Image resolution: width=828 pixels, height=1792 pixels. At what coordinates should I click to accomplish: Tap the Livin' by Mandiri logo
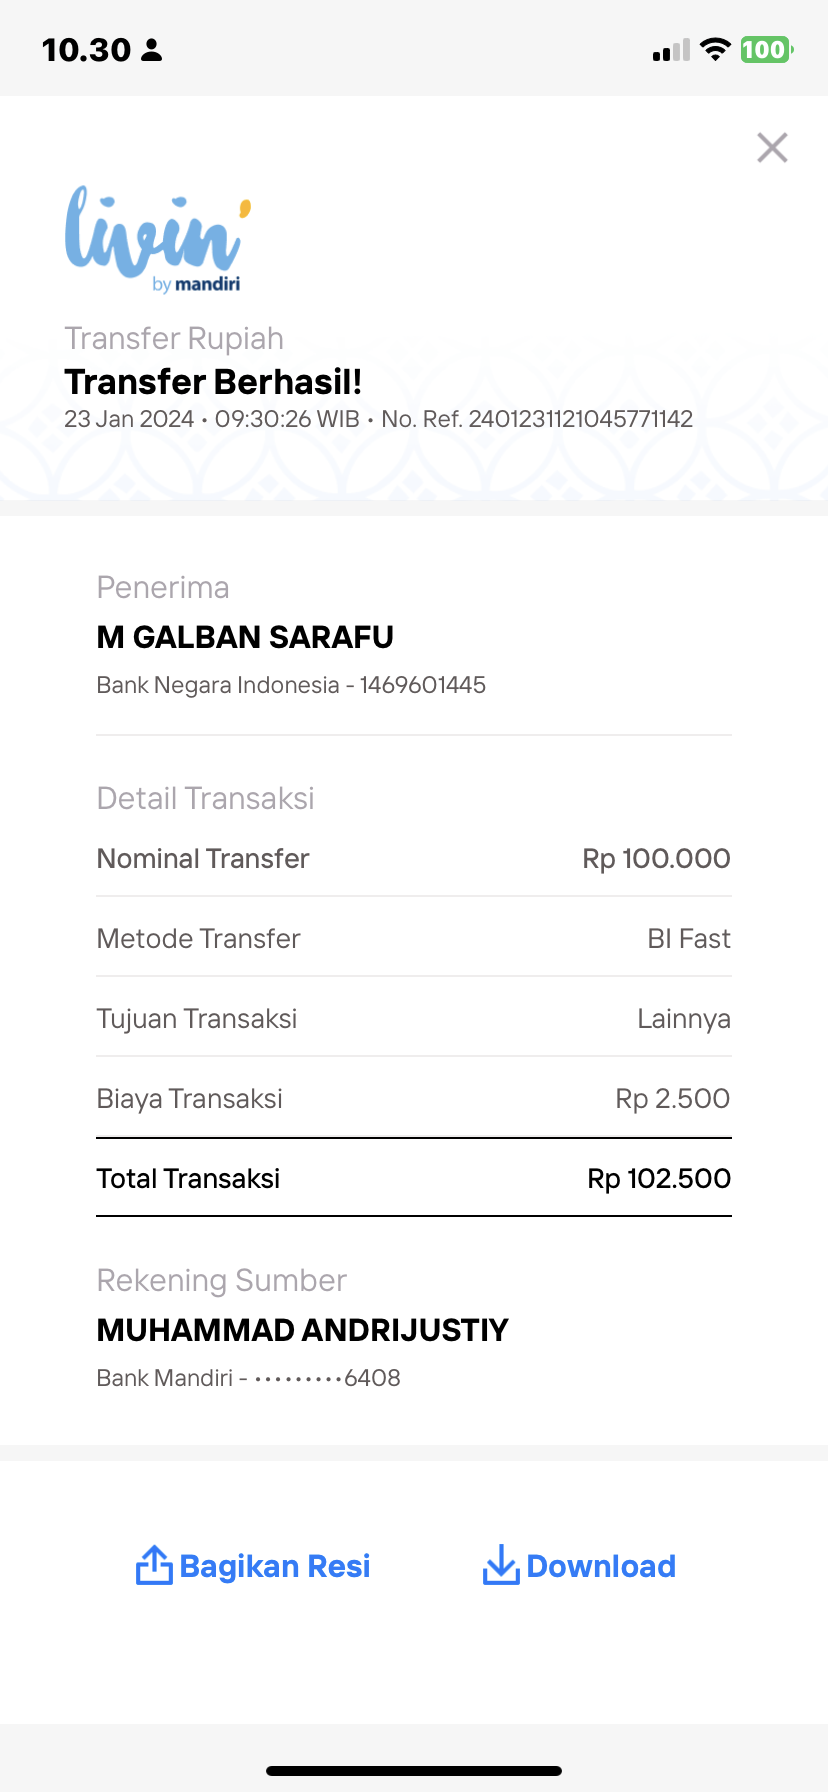click(158, 240)
